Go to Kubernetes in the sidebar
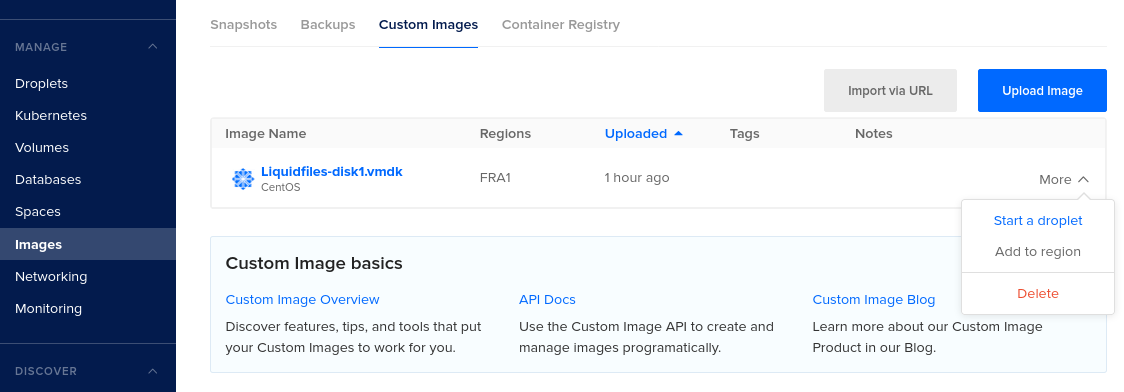The image size is (1124, 392). click(x=51, y=115)
